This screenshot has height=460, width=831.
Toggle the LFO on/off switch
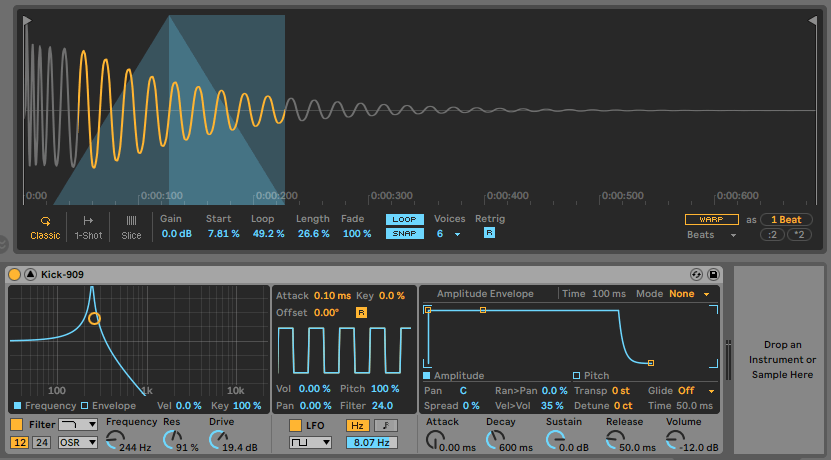[x=295, y=426]
